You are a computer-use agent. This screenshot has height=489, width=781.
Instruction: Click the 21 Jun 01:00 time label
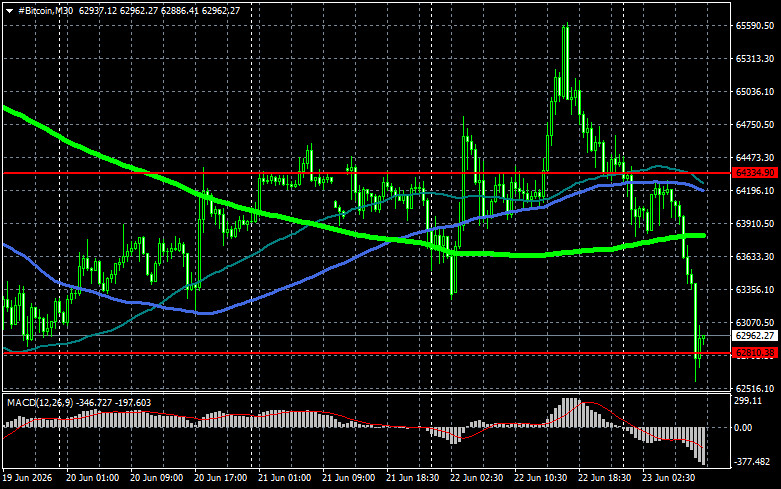(285, 478)
